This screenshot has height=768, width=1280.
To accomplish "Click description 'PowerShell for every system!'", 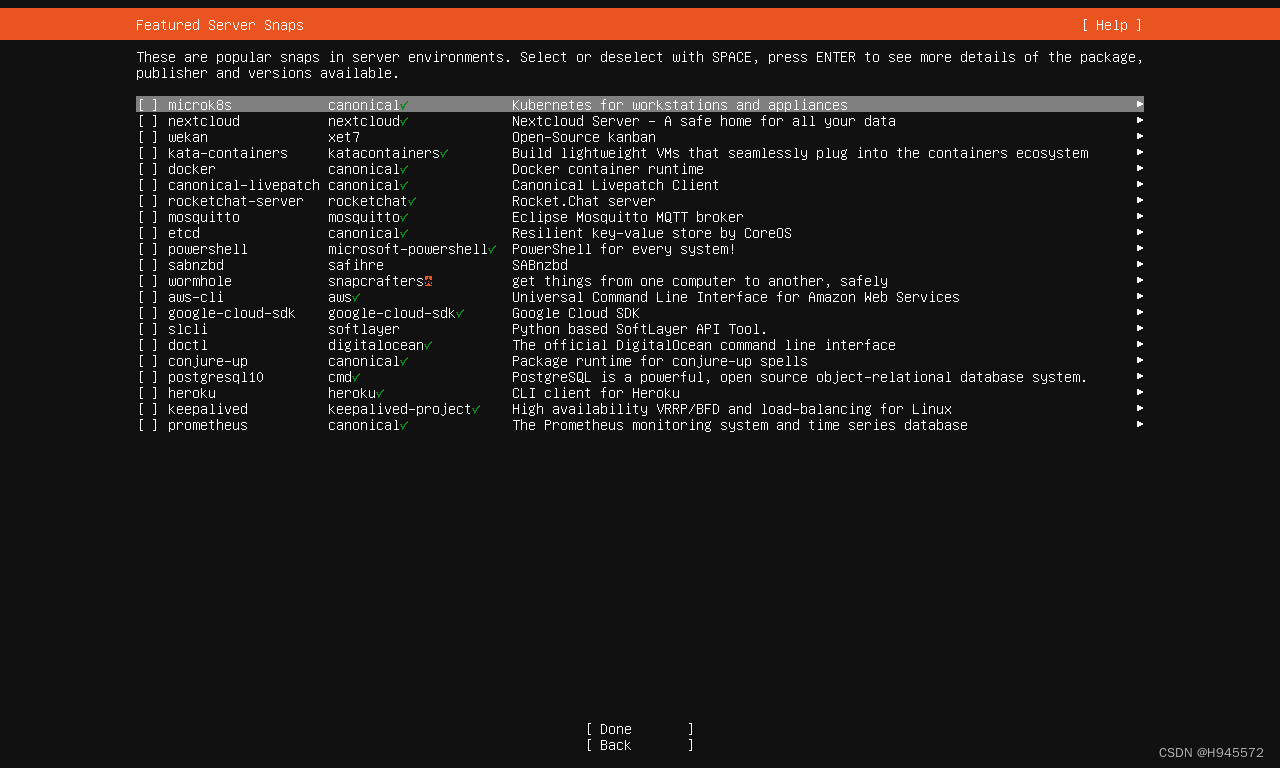I will pos(624,249).
